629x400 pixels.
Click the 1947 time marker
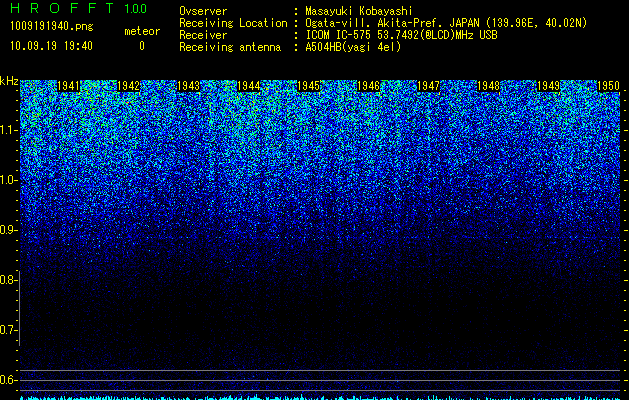428,86
